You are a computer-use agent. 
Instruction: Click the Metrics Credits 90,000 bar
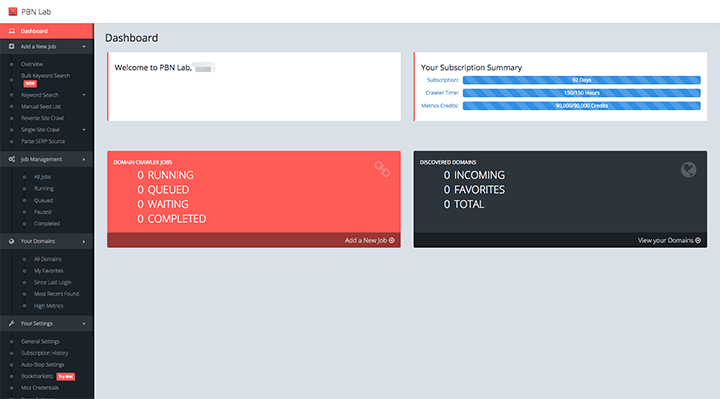pyautogui.click(x=581, y=106)
